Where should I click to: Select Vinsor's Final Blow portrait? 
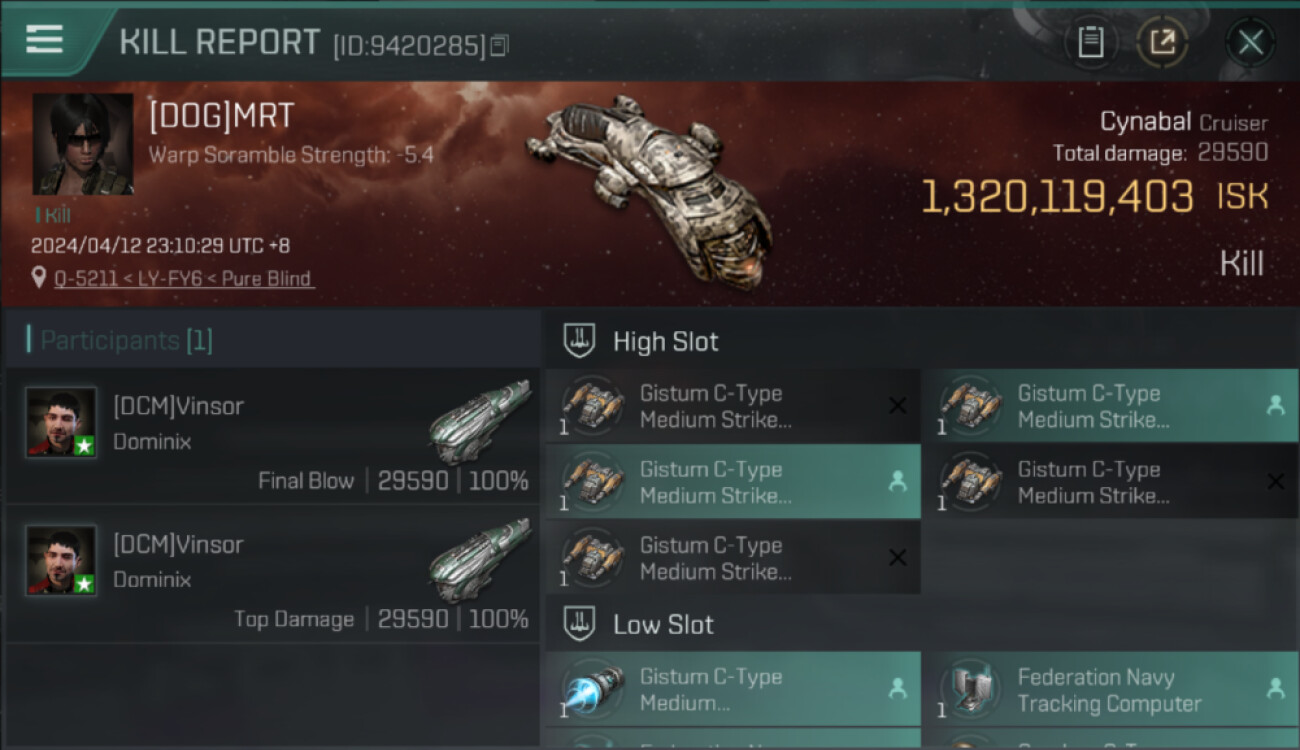(x=62, y=423)
